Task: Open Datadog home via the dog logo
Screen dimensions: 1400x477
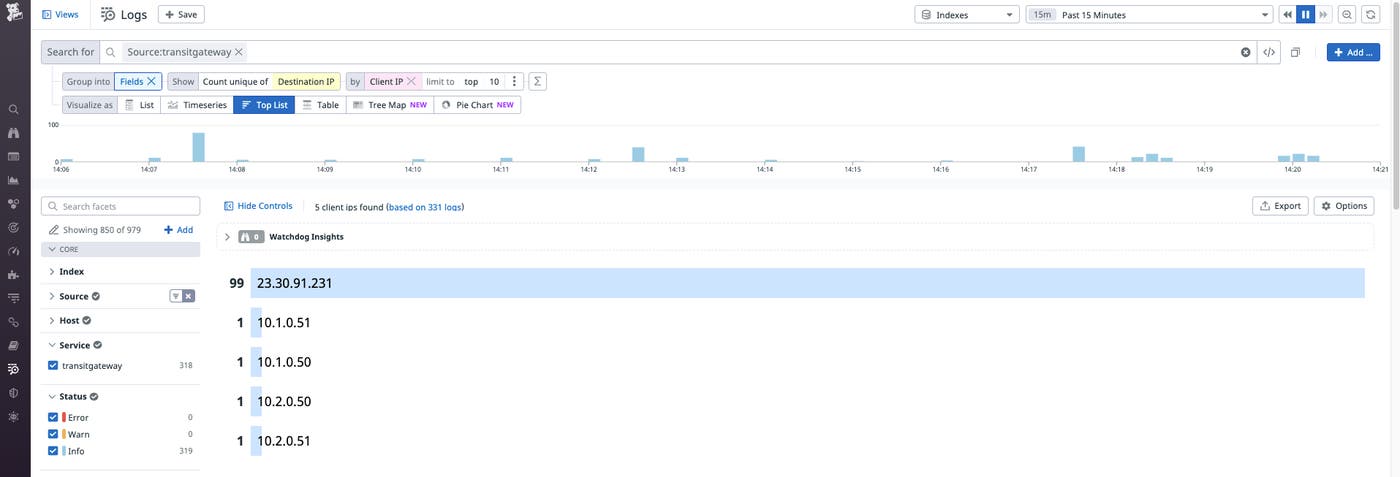Action: tap(14, 14)
